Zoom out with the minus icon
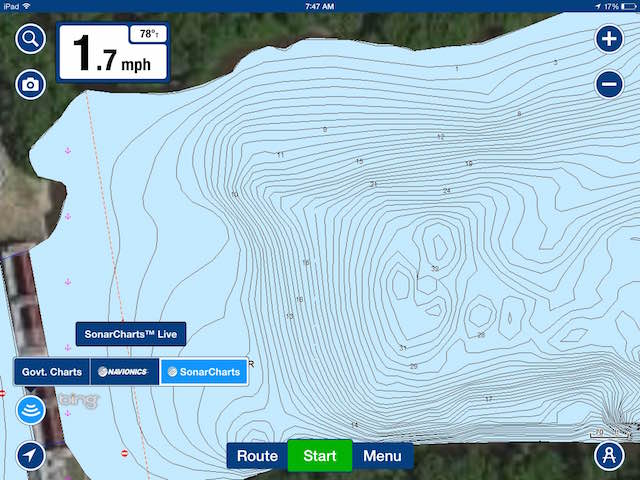640x480 pixels. pos(609,85)
